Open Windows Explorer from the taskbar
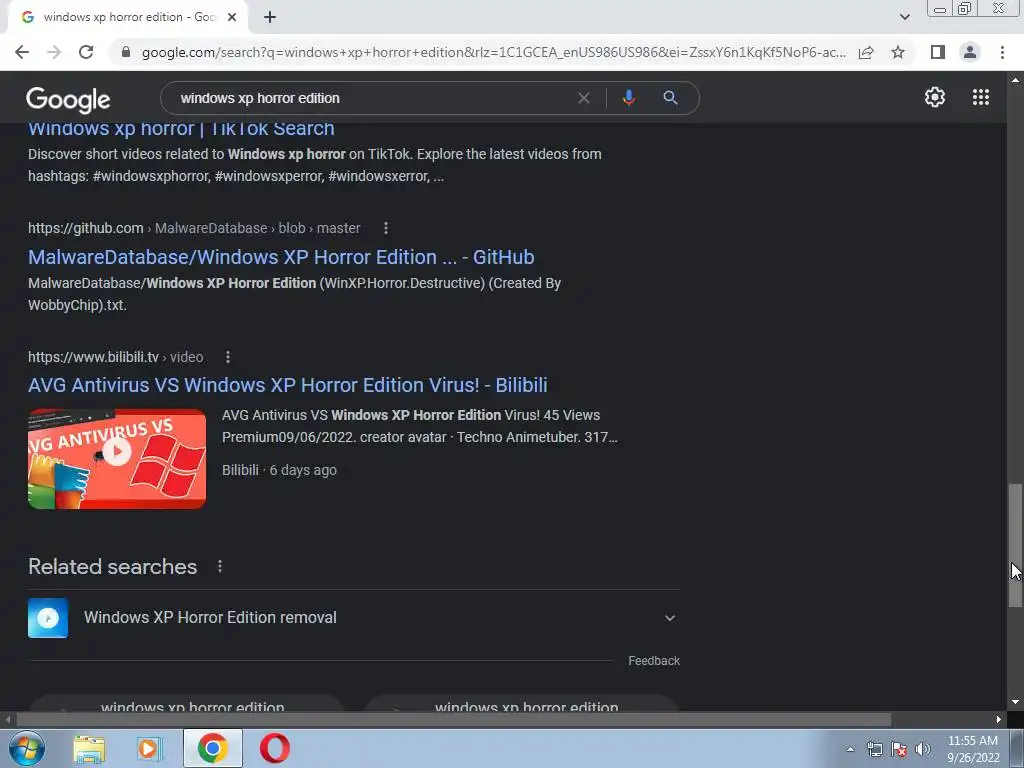 [x=89, y=748]
